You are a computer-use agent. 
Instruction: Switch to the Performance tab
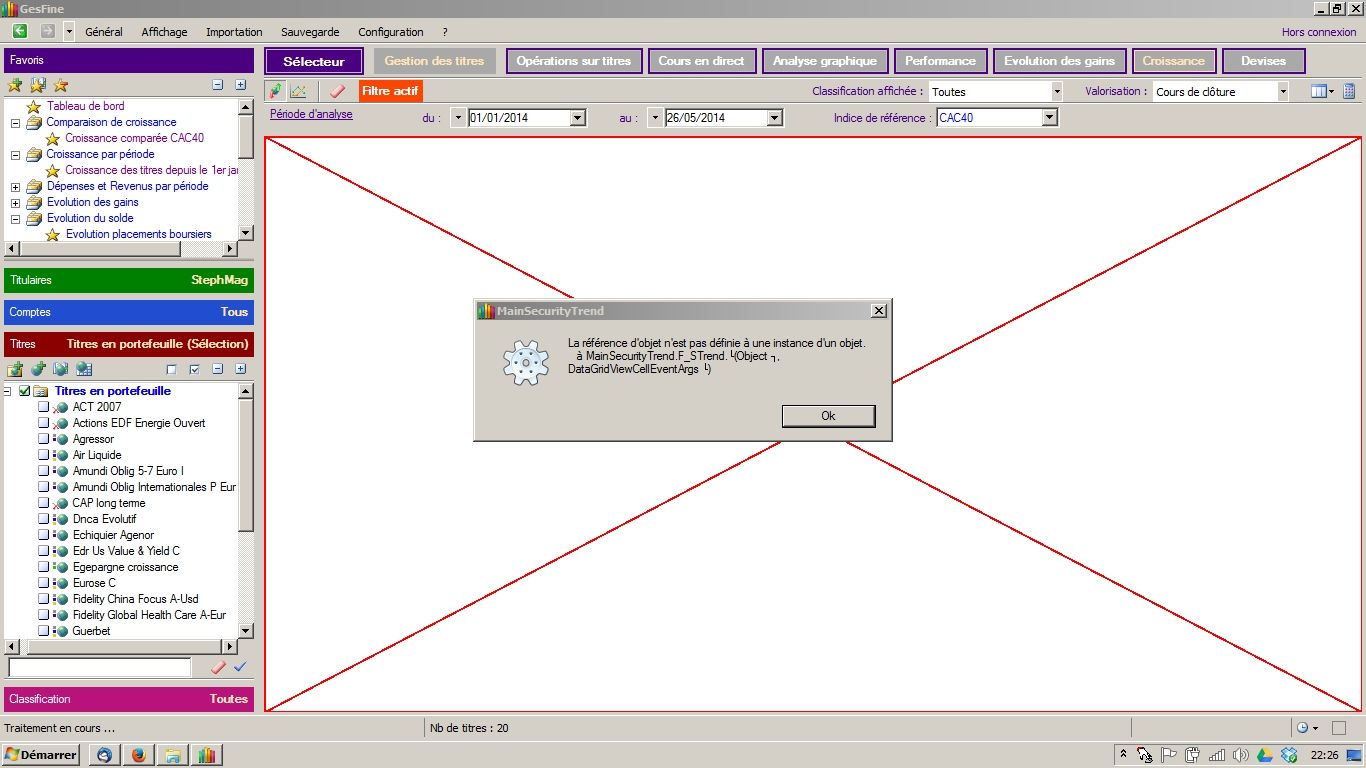(940, 61)
